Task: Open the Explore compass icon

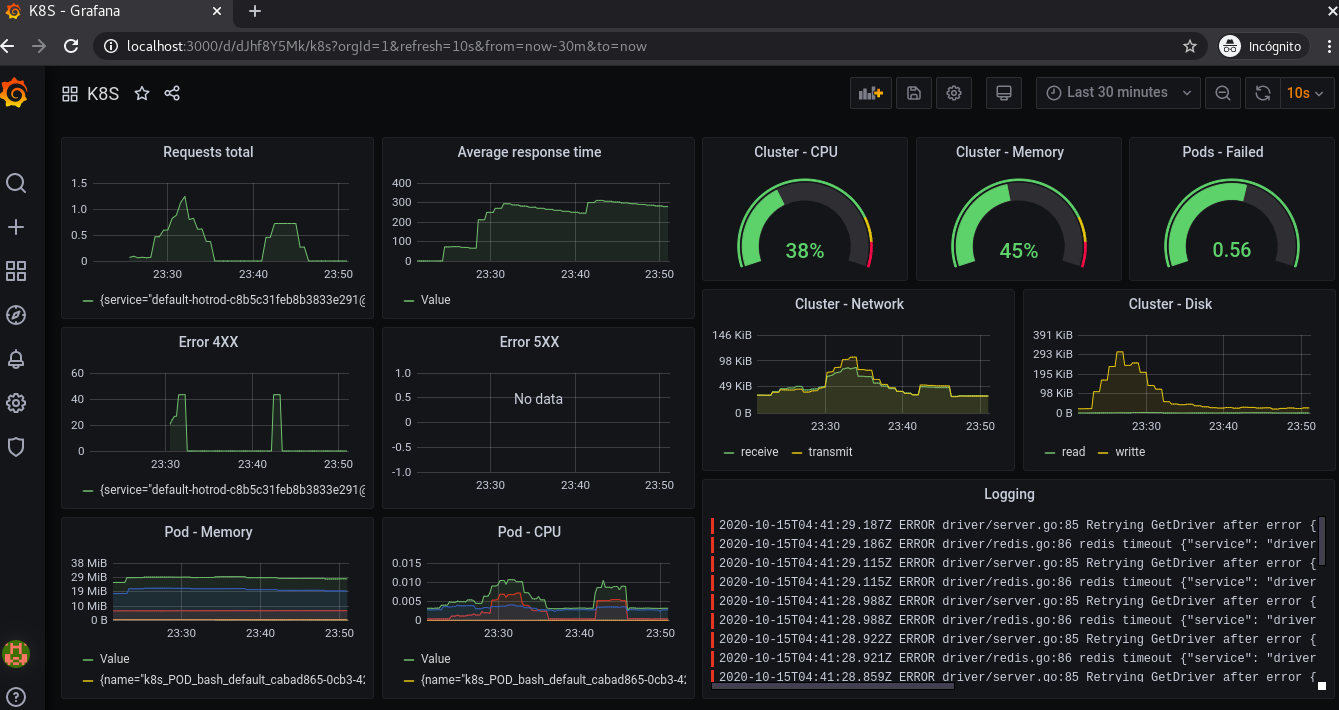Action: pyautogui.click(x=16, y=315)
